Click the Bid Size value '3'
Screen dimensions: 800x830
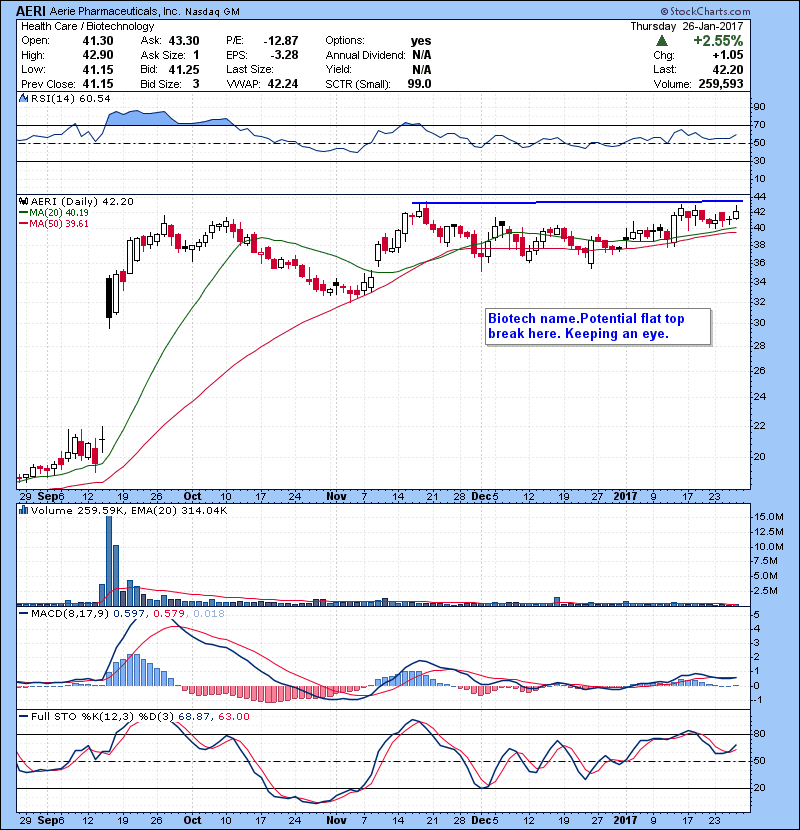(x=196, y=84)
